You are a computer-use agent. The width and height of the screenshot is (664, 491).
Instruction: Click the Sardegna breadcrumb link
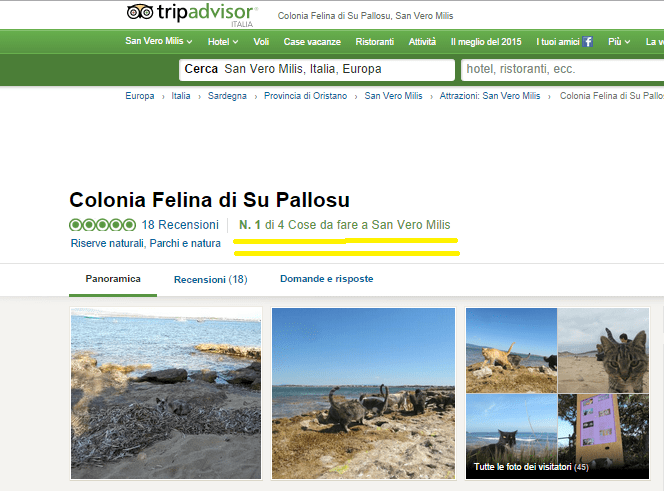227,96
